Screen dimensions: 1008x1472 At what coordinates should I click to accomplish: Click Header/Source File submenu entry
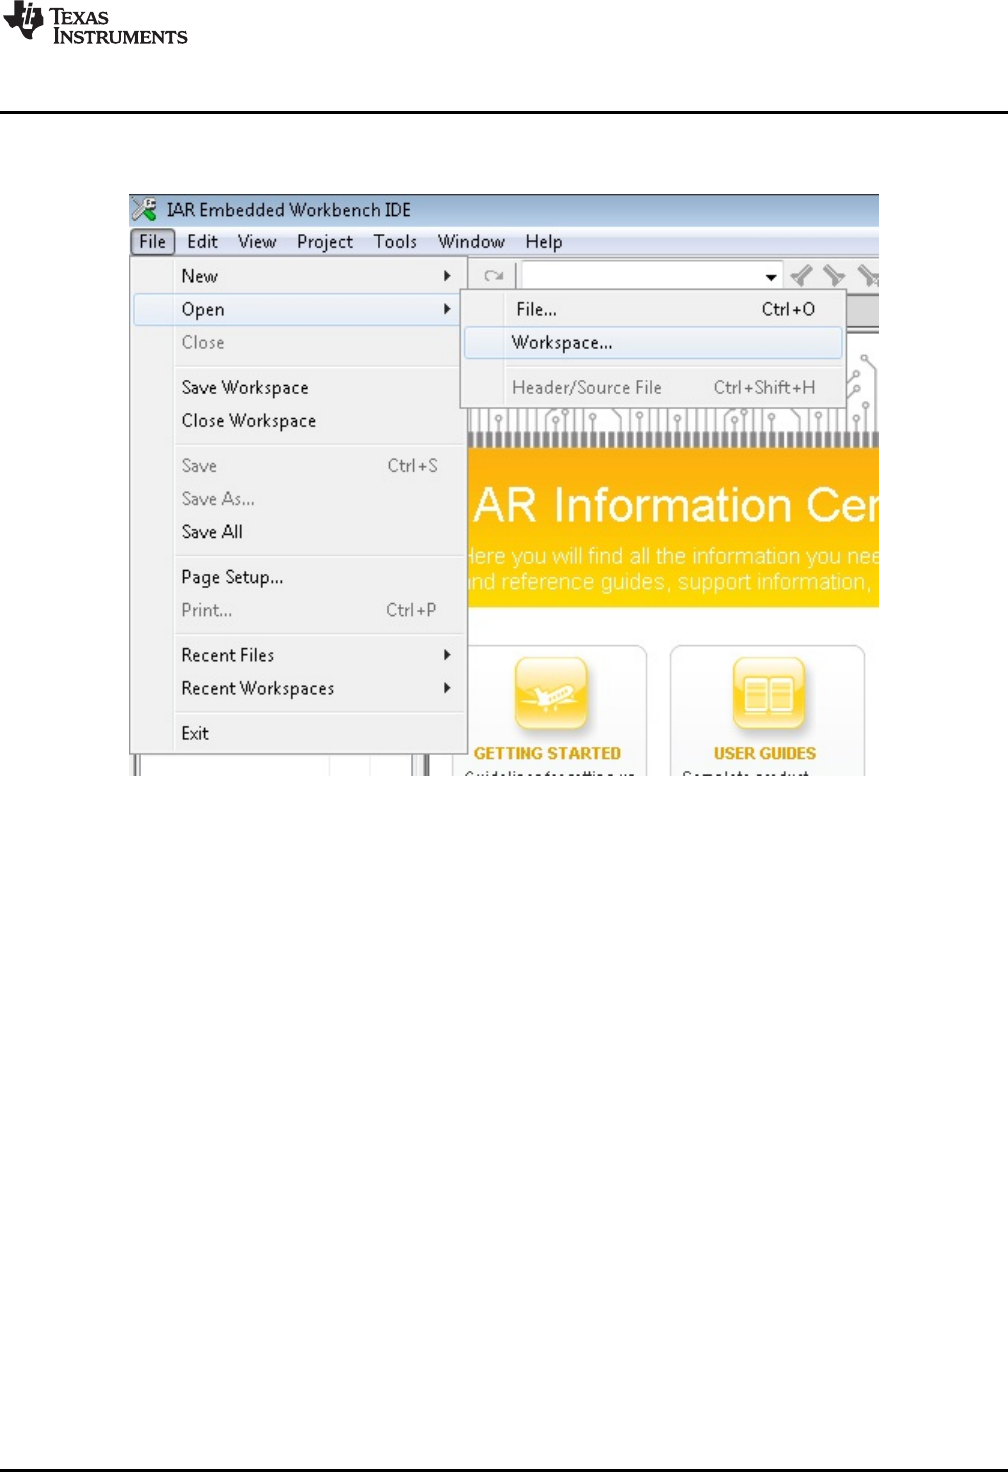tap(653, 388)
